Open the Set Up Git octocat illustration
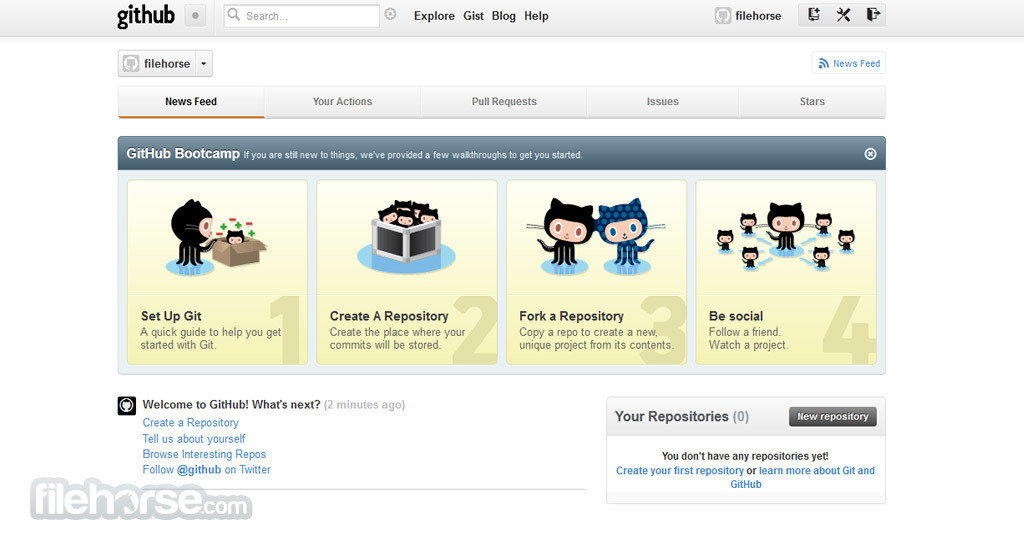Viewport: 1024px width, 550px height. pyautogui.click(x=216, y=238)
